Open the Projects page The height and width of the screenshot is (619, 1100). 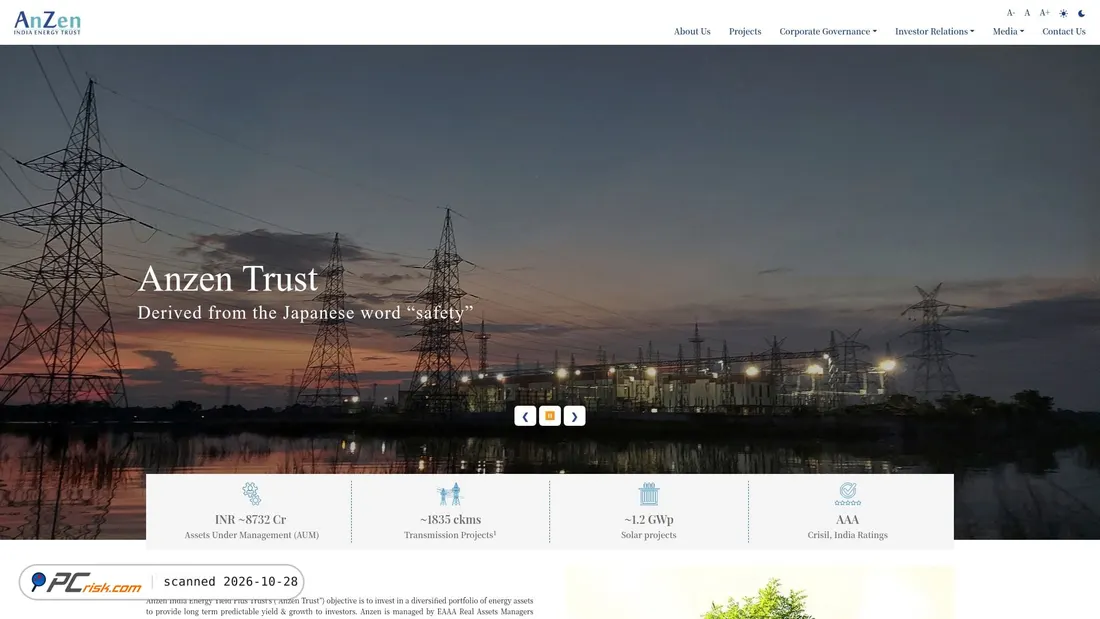745,32
